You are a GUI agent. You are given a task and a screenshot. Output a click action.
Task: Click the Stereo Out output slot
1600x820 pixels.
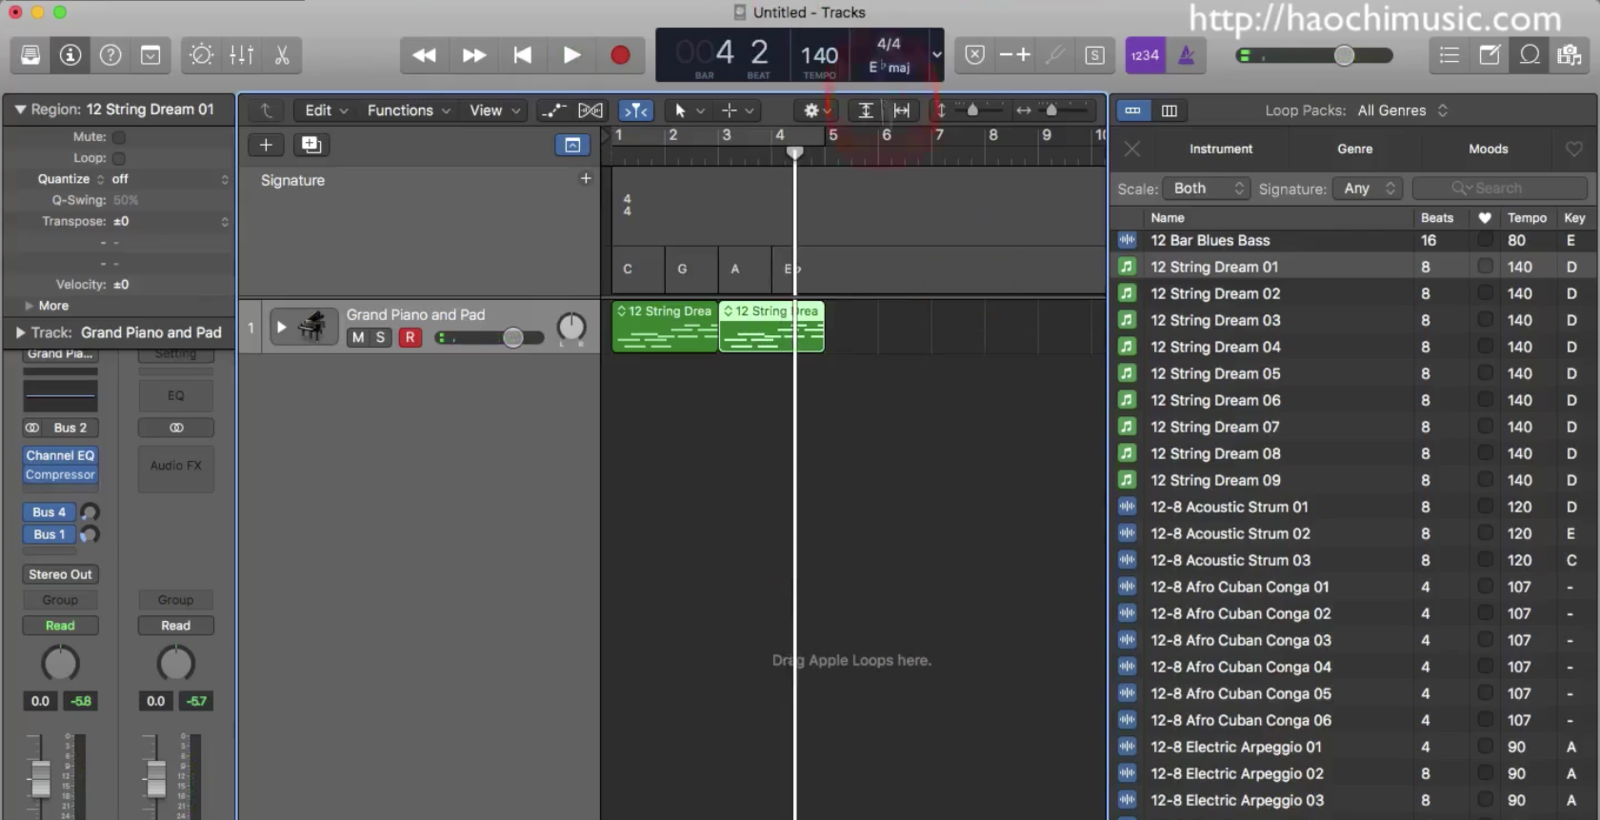(60, 575)
